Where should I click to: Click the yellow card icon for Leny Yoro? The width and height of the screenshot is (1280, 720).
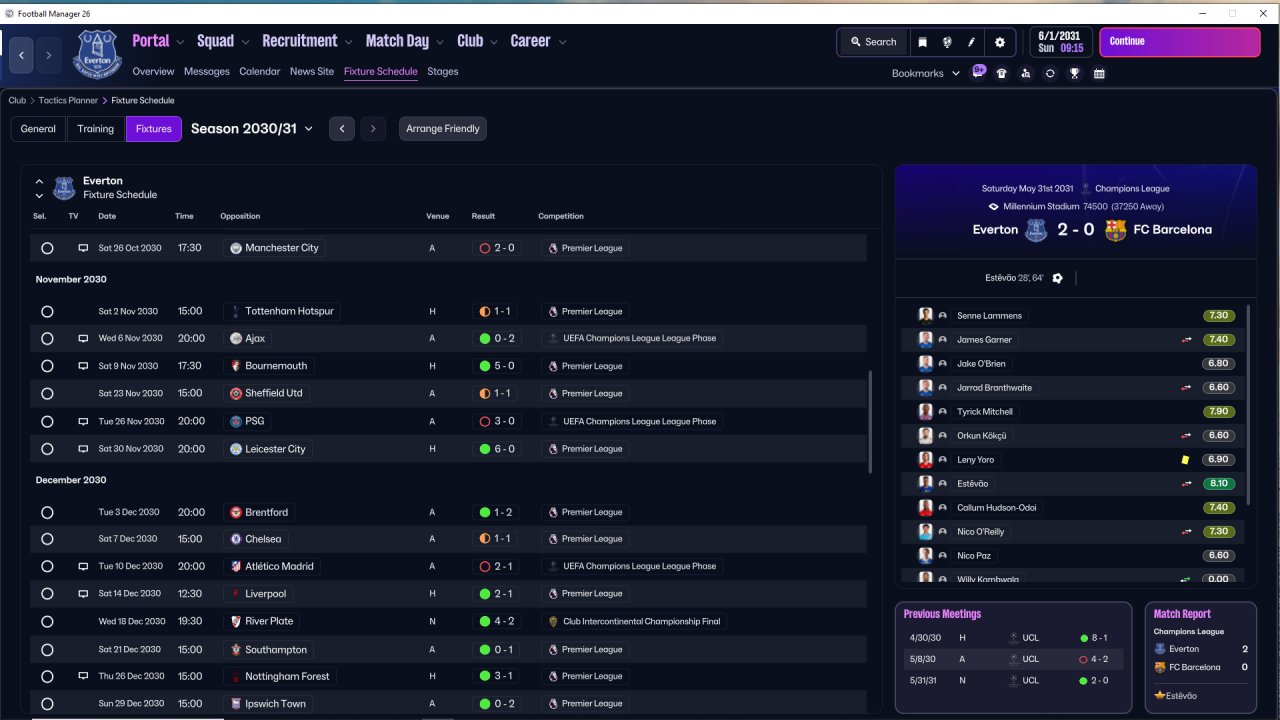pyautogui.click(x=1185, y=460)
